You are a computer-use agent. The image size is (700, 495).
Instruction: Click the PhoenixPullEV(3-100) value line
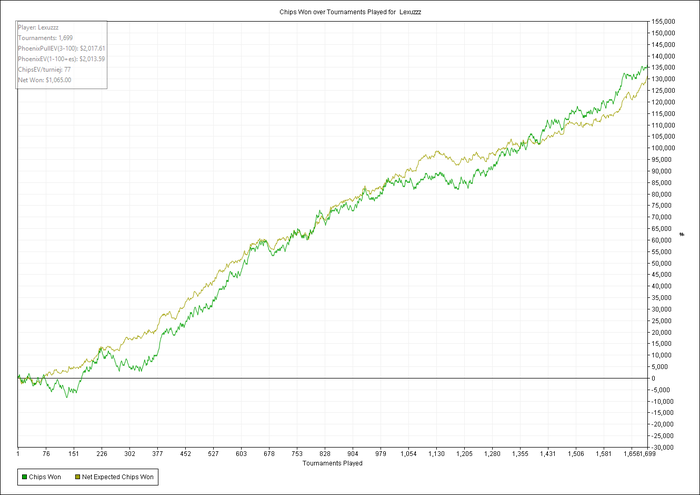(x=62, y=48)
